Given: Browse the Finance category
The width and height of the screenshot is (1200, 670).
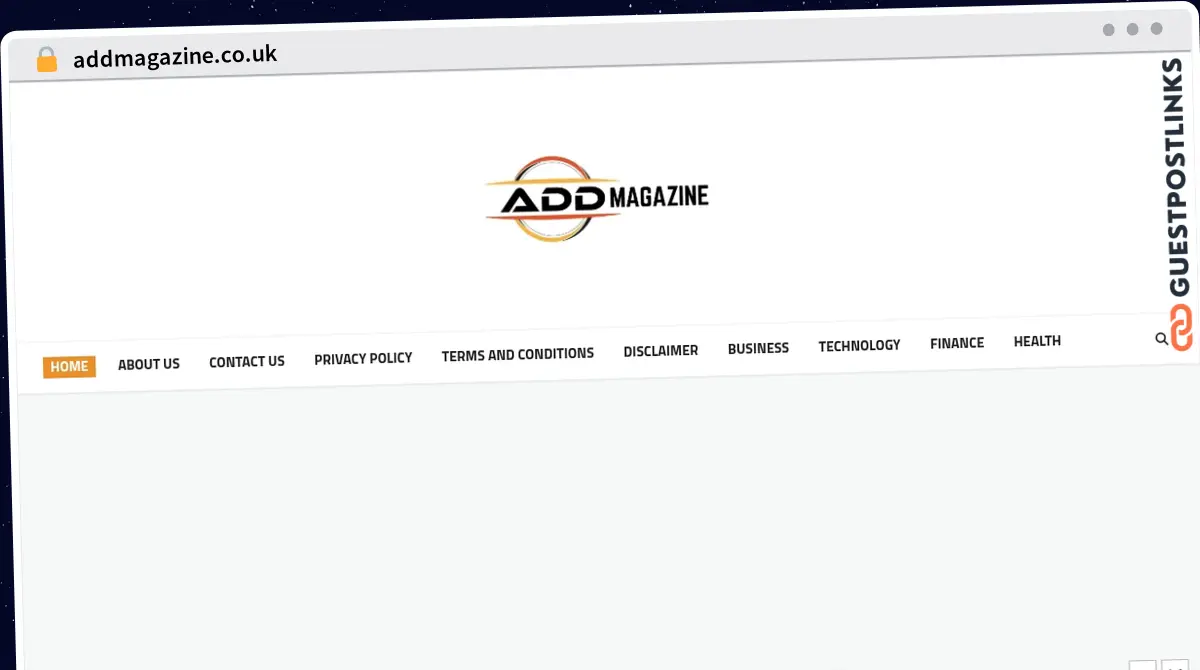Looking at the screenshot, I should point(957,343).
